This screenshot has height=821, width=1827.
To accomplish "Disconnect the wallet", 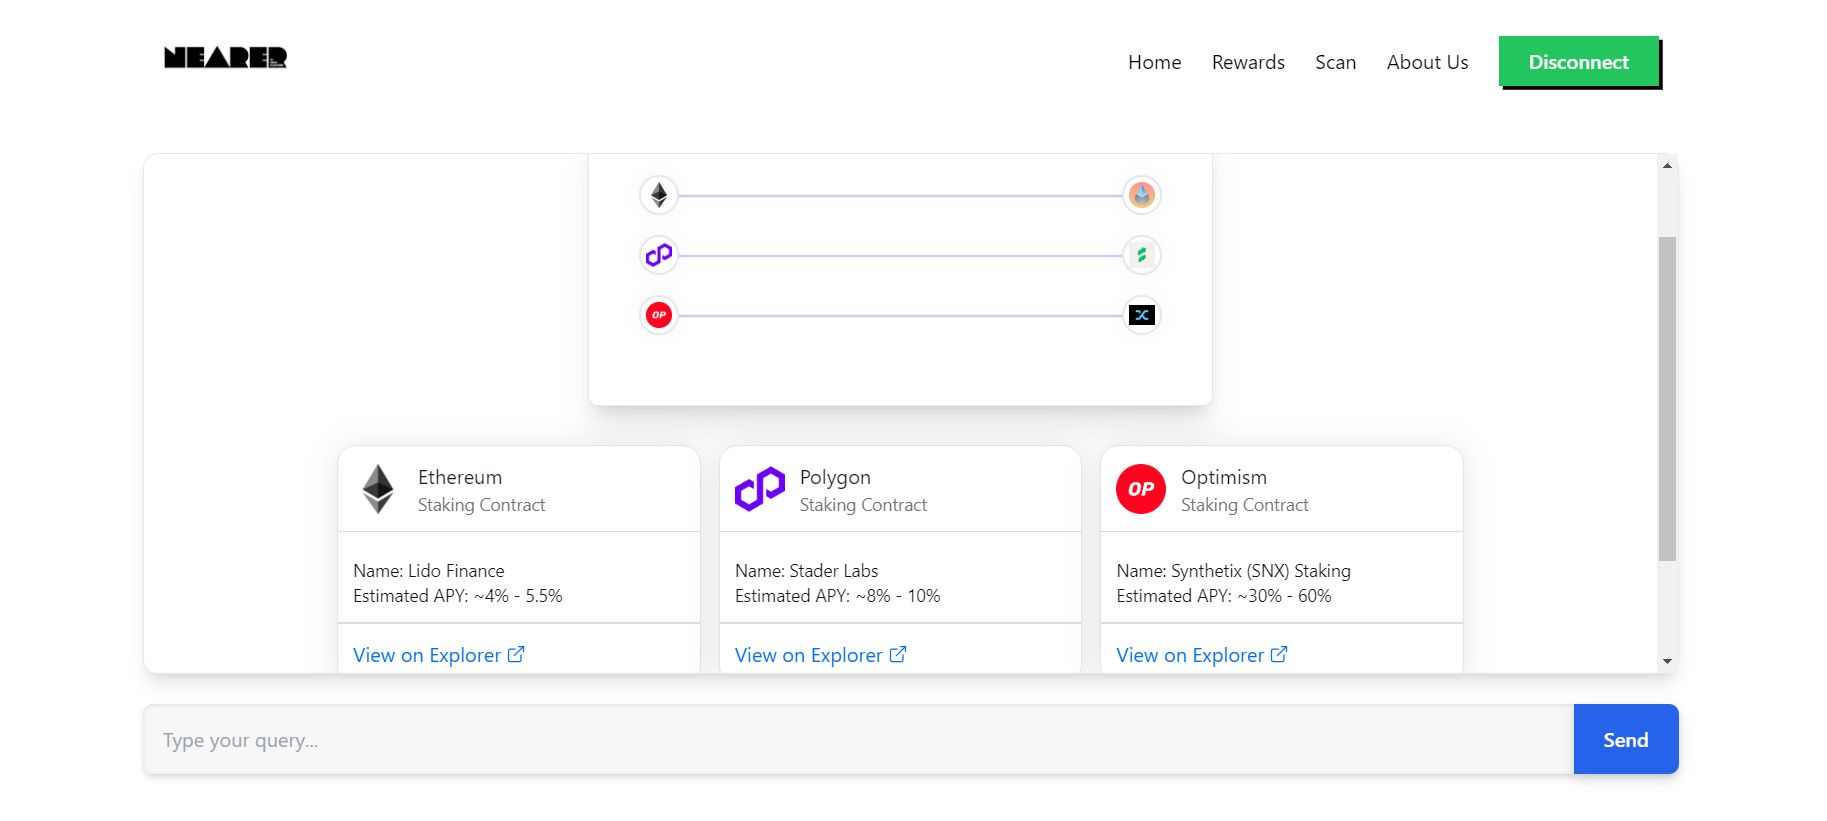I will [1578, 62].
